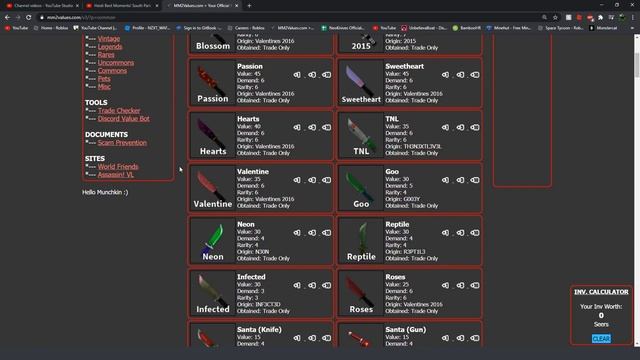Open the Uncommons category link
Viewport: 640px width, 360px height.
(x=116, y=63)
